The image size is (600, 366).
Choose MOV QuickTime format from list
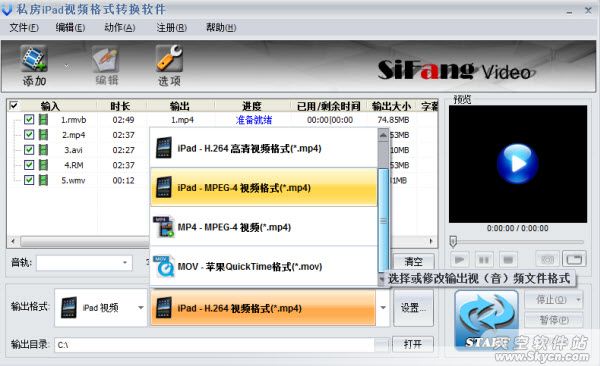(264, 266)
